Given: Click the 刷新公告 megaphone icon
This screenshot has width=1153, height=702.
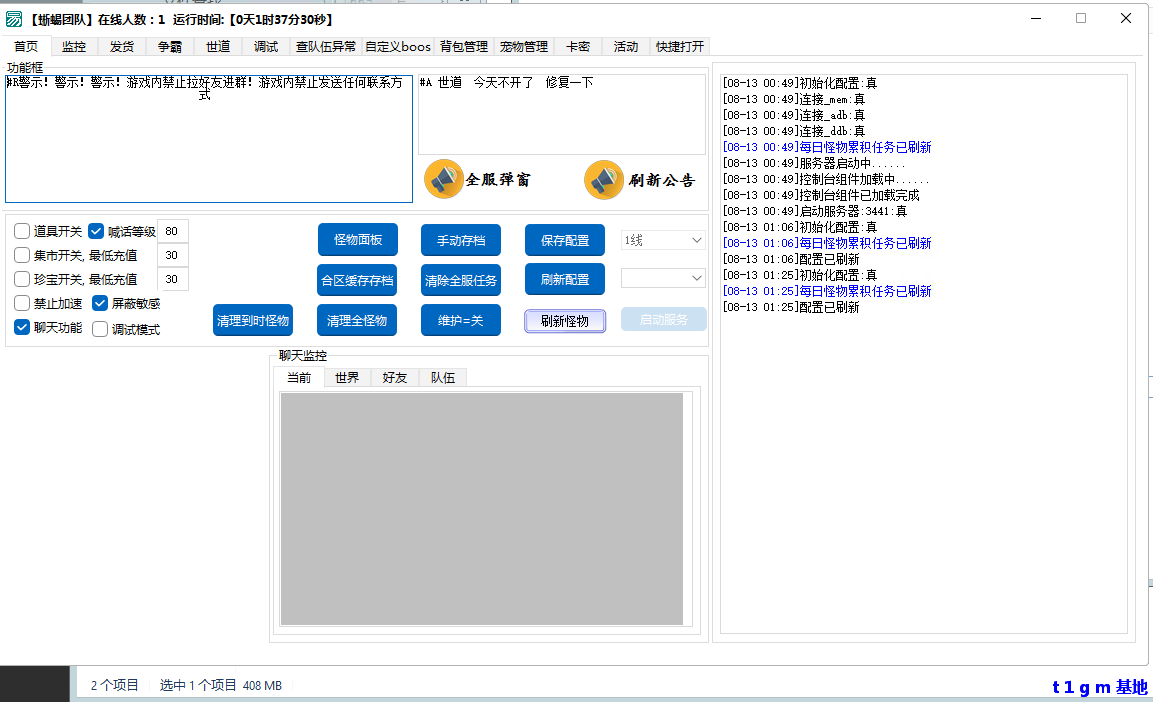Looking at the screenshot, I should (x=604, y=180).
